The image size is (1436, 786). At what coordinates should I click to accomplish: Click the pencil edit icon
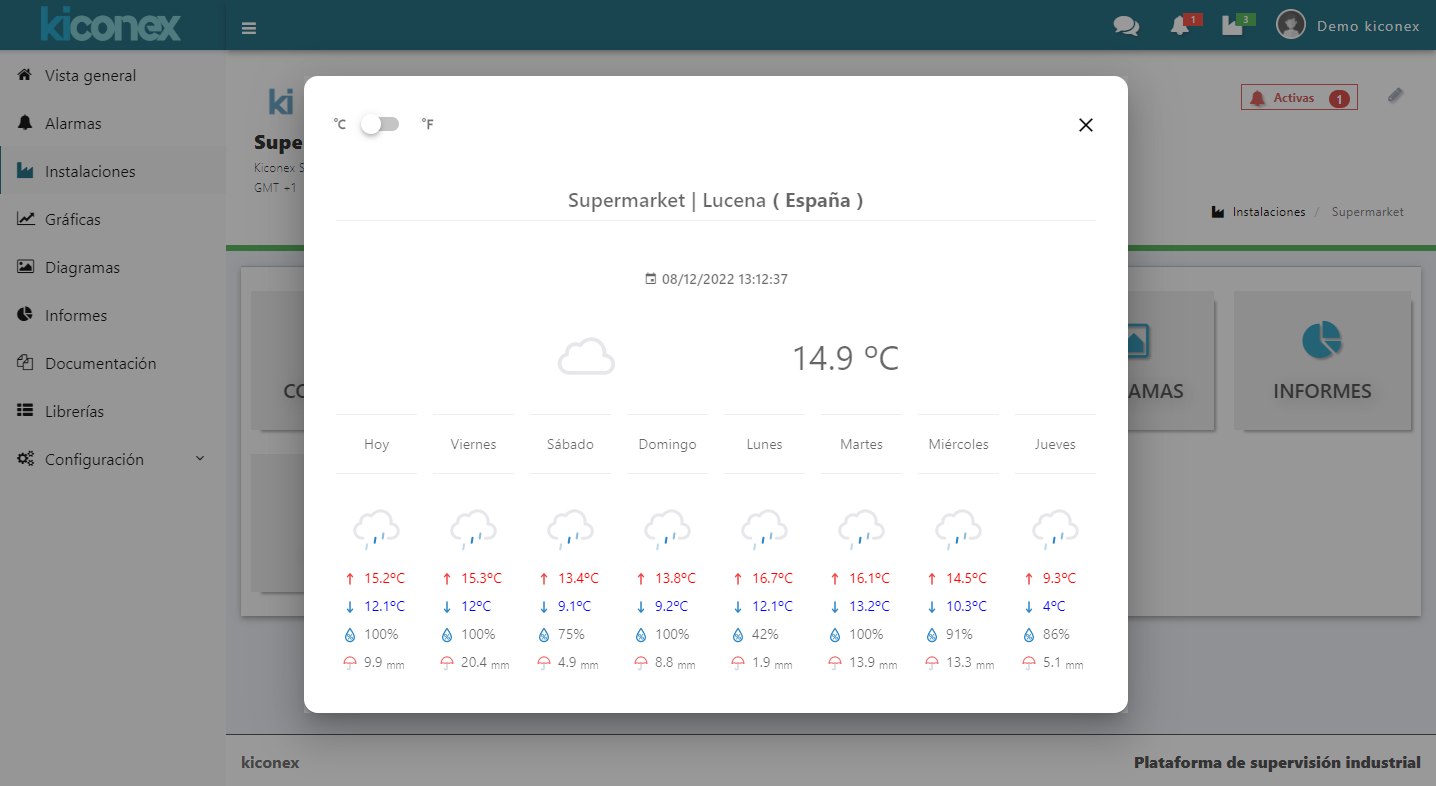1396,96
